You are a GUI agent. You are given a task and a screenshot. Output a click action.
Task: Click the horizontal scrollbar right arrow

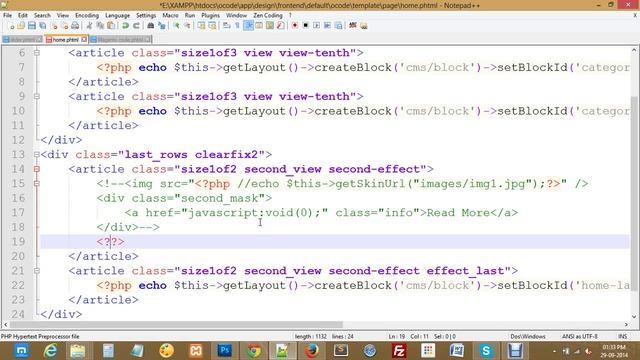(626, 325)
